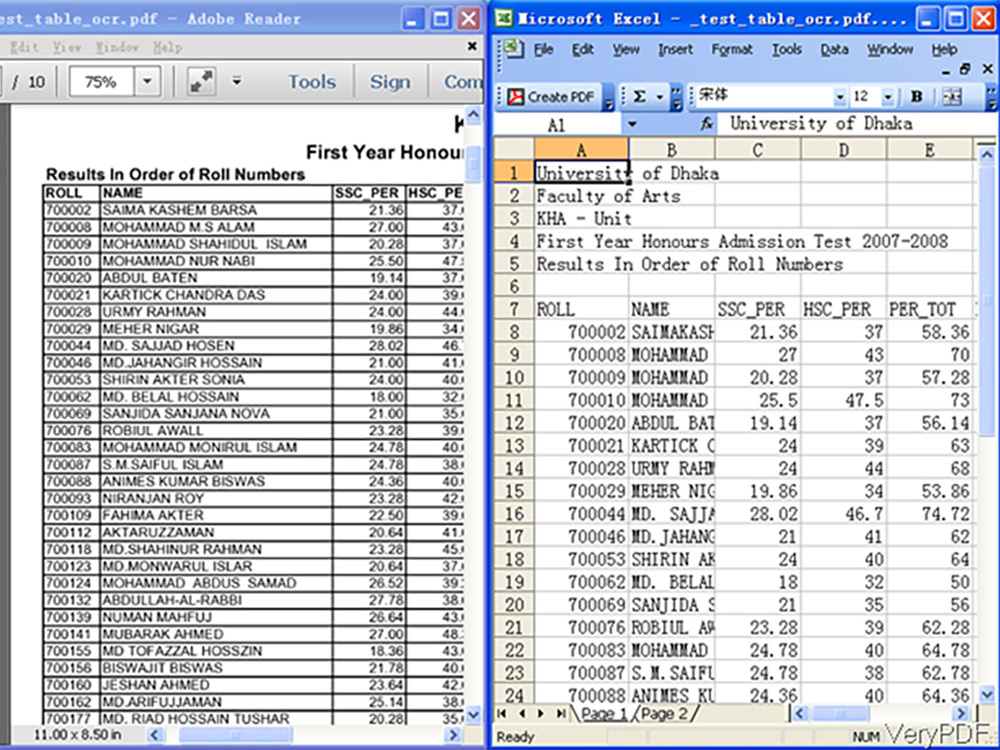Select column C header in Excel
The image size is (1000, 750).
(x=758, y=150)
